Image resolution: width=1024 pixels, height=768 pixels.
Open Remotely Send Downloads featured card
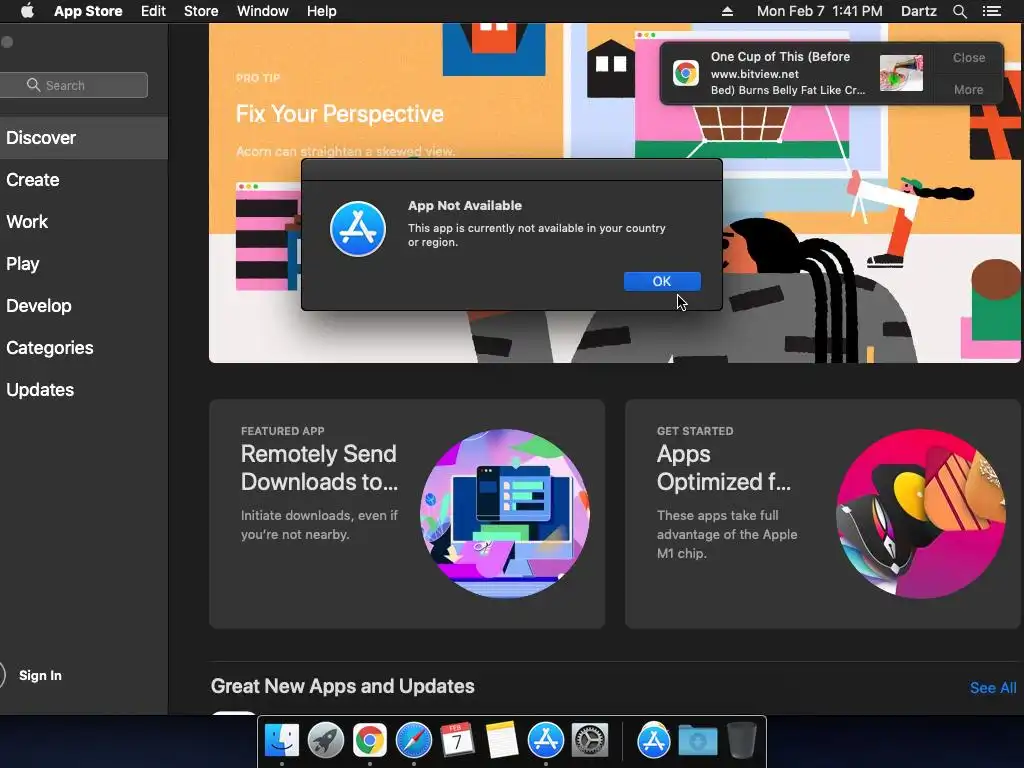coord(407,514)
